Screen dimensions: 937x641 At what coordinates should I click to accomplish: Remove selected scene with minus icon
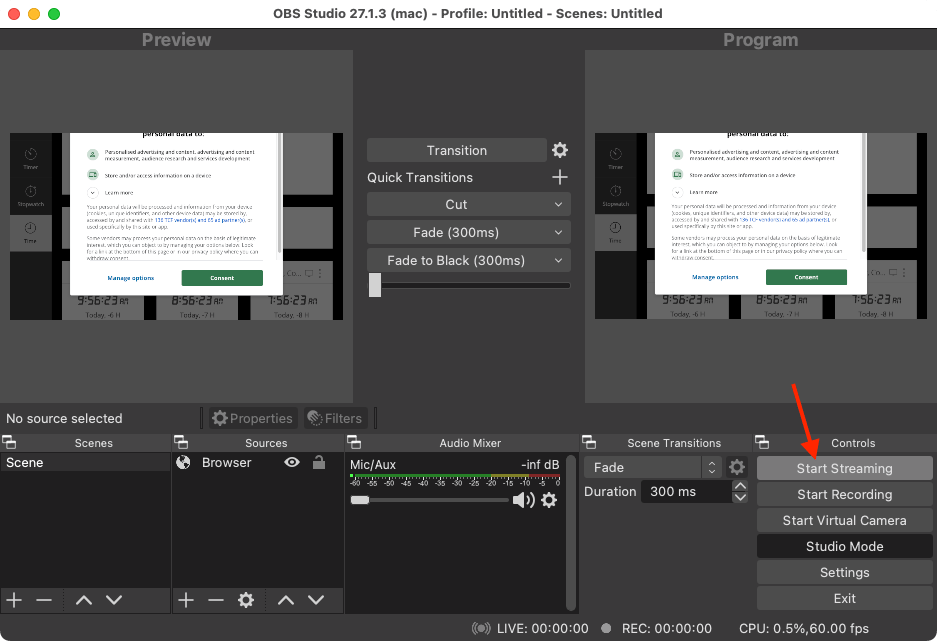(44, 600)
